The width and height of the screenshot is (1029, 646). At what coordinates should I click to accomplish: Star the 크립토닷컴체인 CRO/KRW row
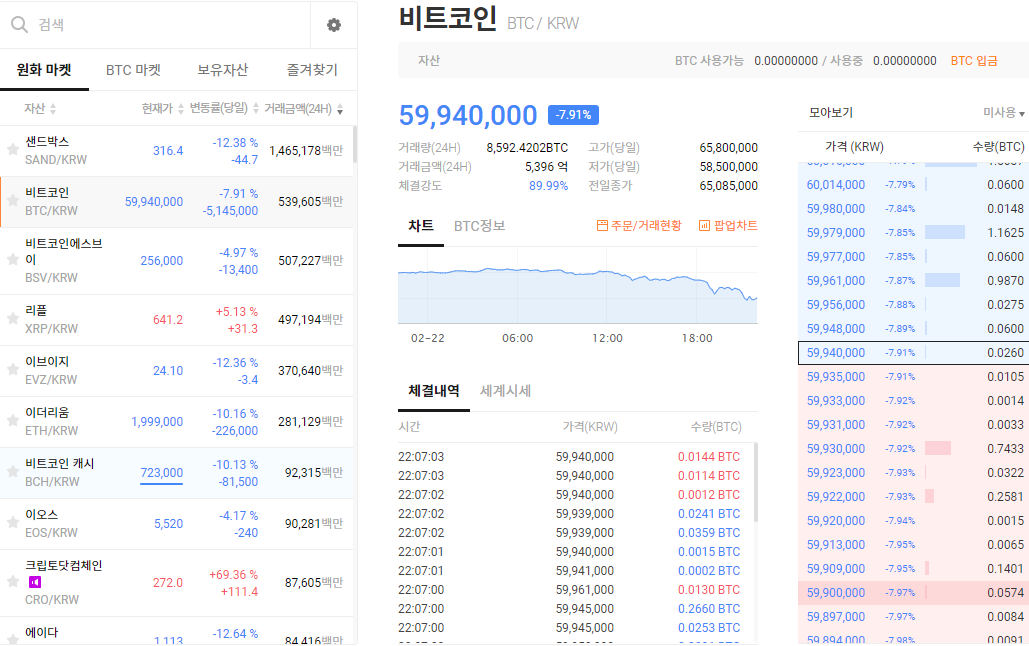coord(12,582)
